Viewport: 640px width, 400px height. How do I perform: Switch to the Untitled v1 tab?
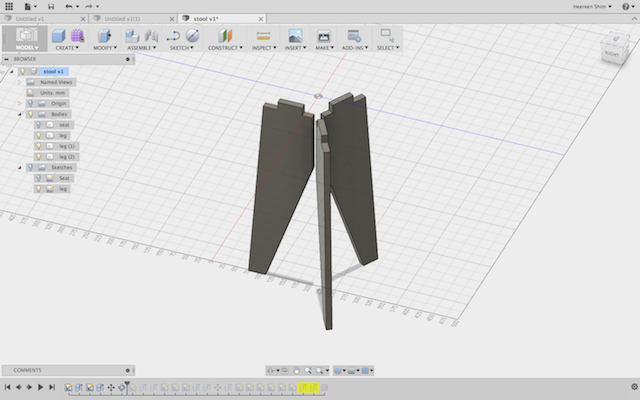click(x=30, y=19)
